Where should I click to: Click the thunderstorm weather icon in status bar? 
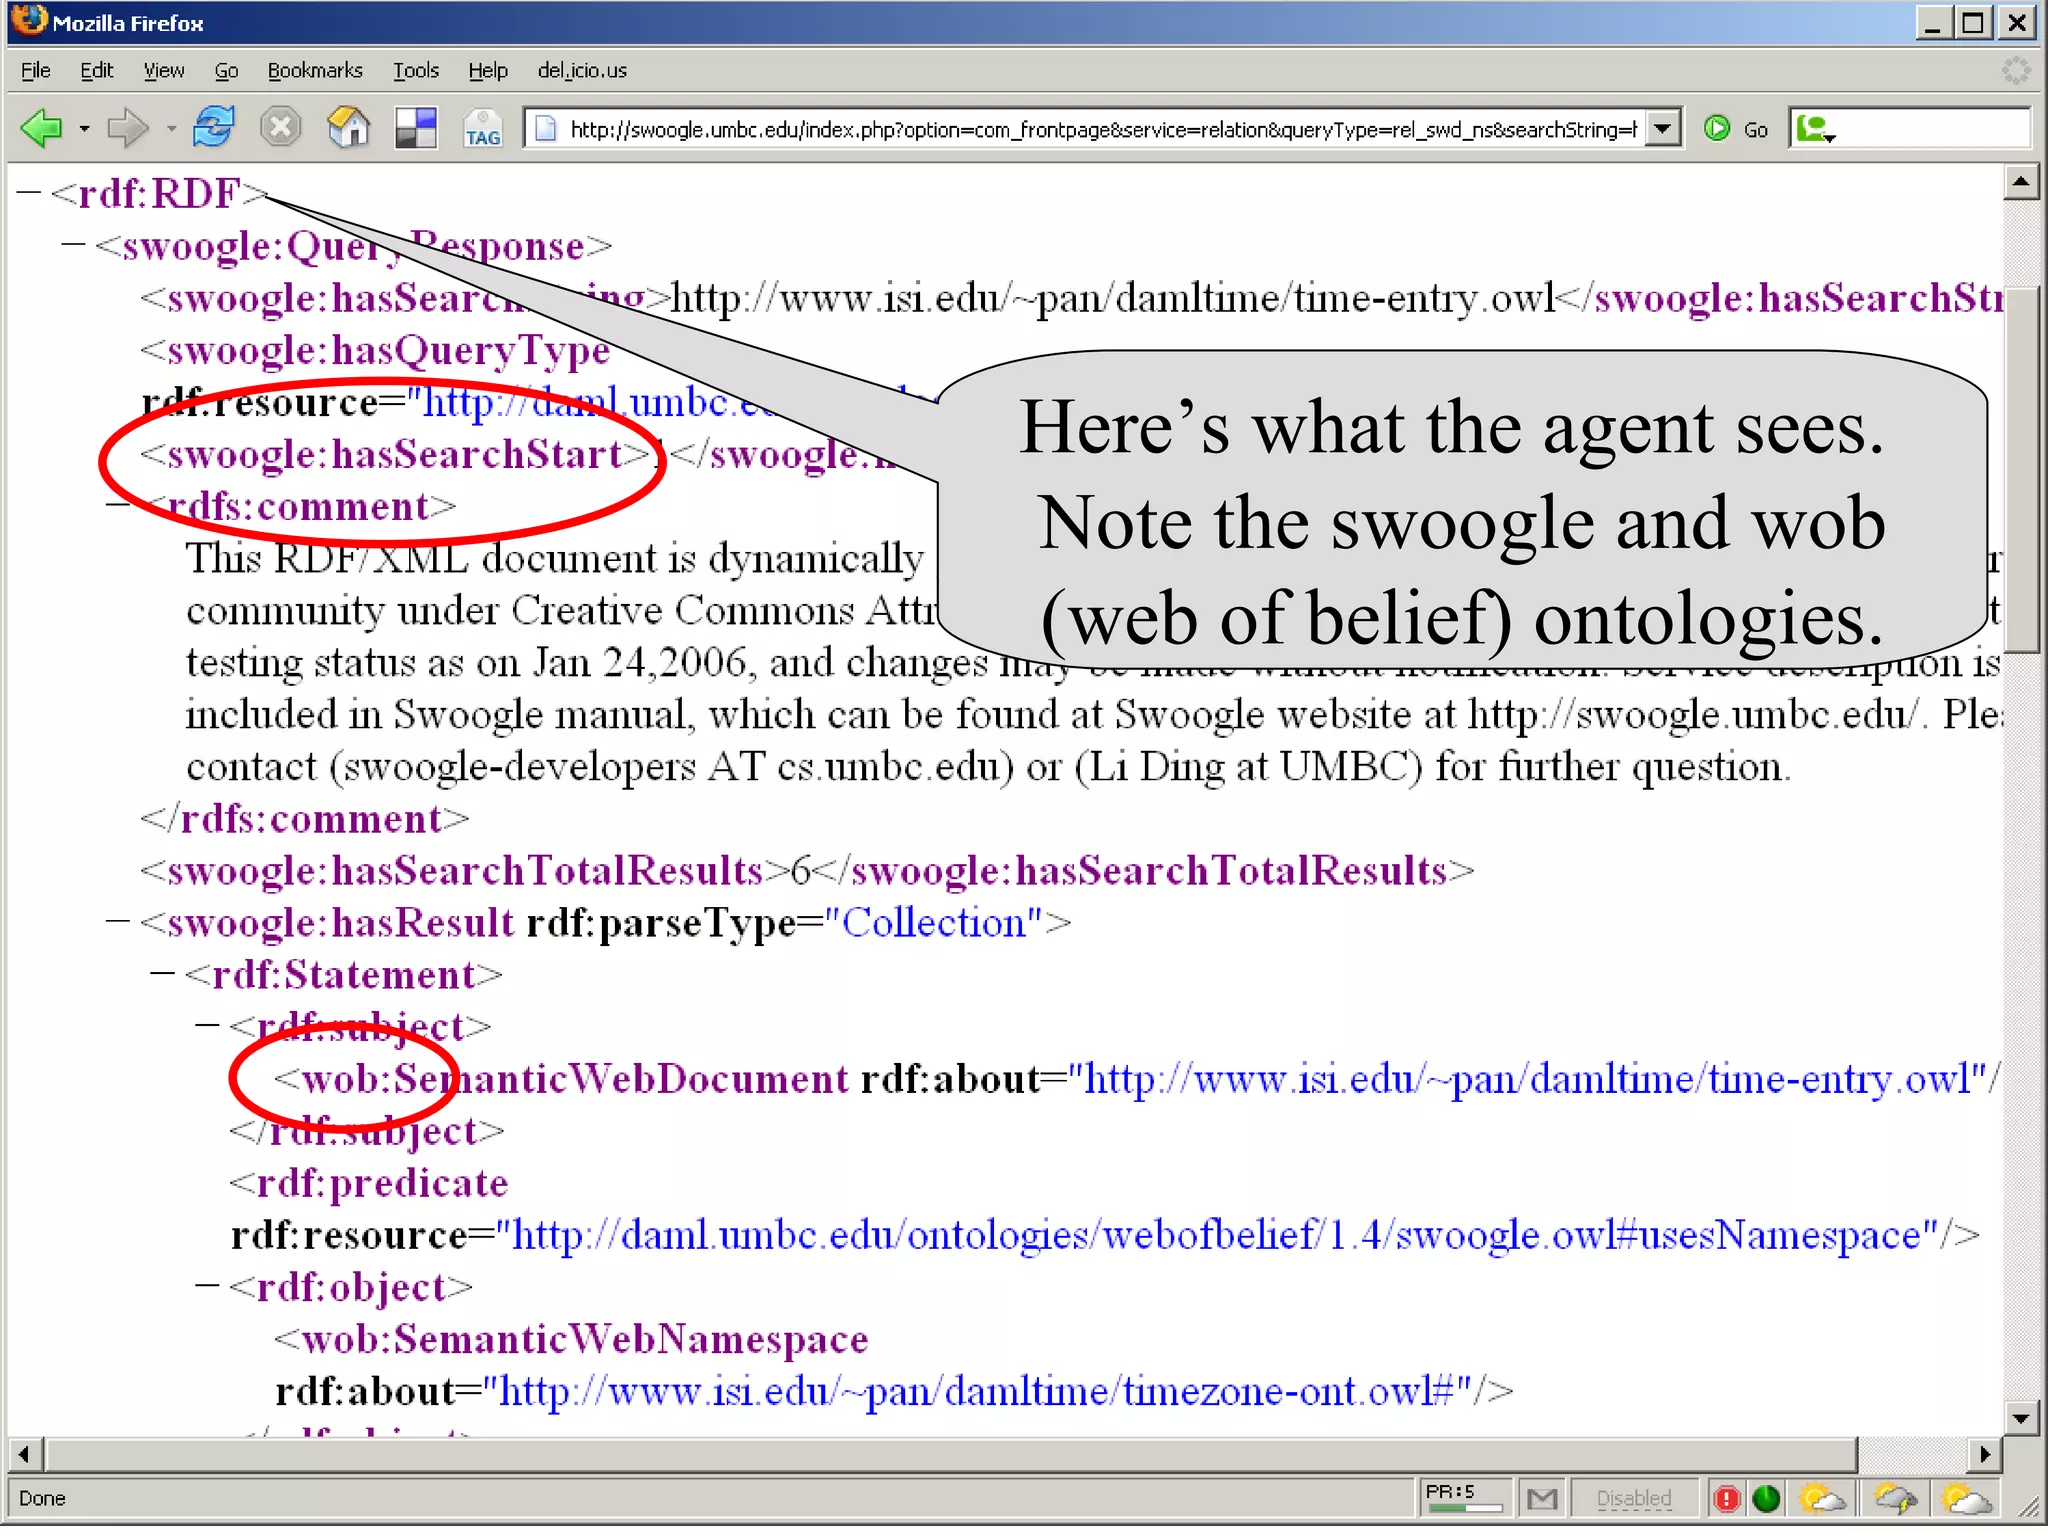(1895, 1497)
